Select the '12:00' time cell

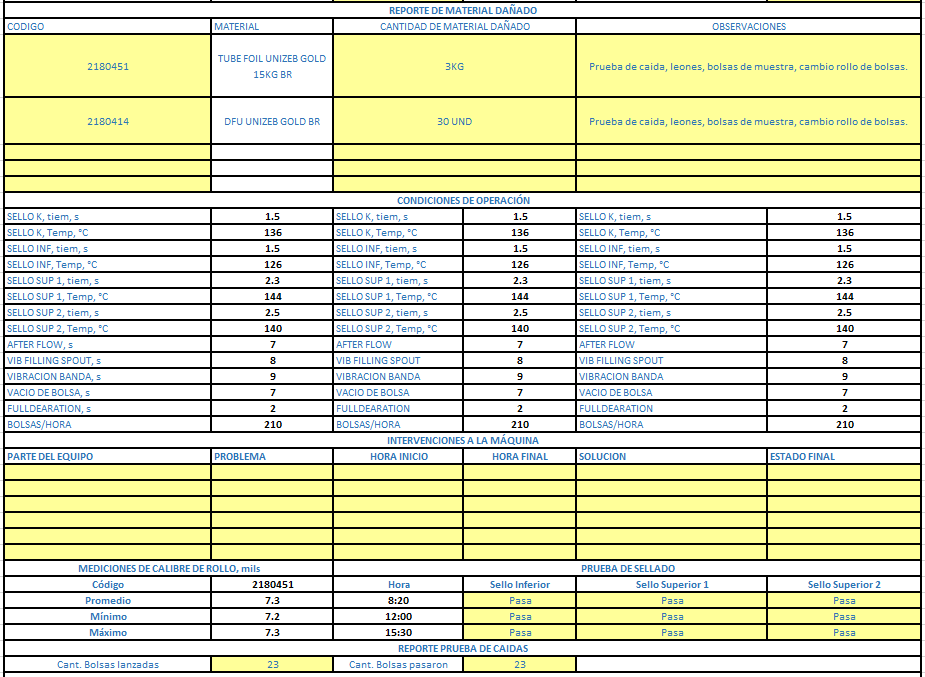coord(398,617)
